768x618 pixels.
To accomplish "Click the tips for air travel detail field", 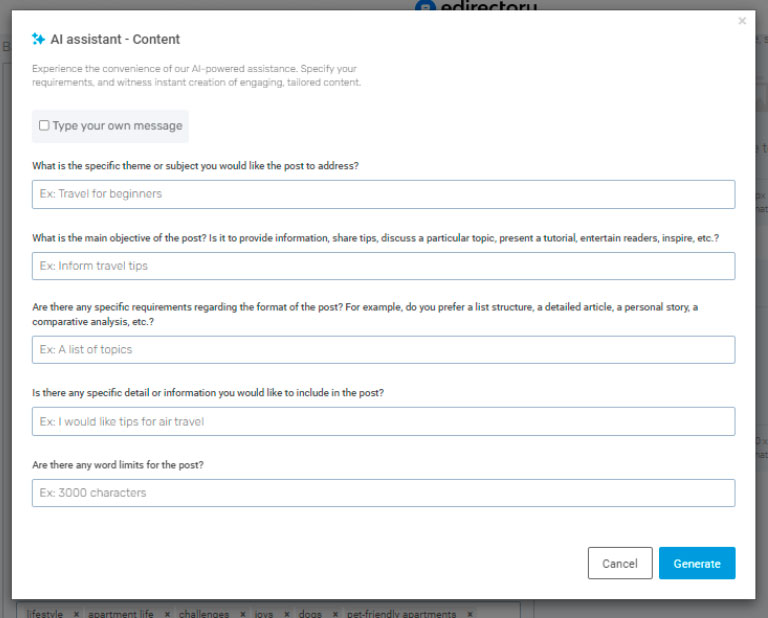I will coord(383,421).
